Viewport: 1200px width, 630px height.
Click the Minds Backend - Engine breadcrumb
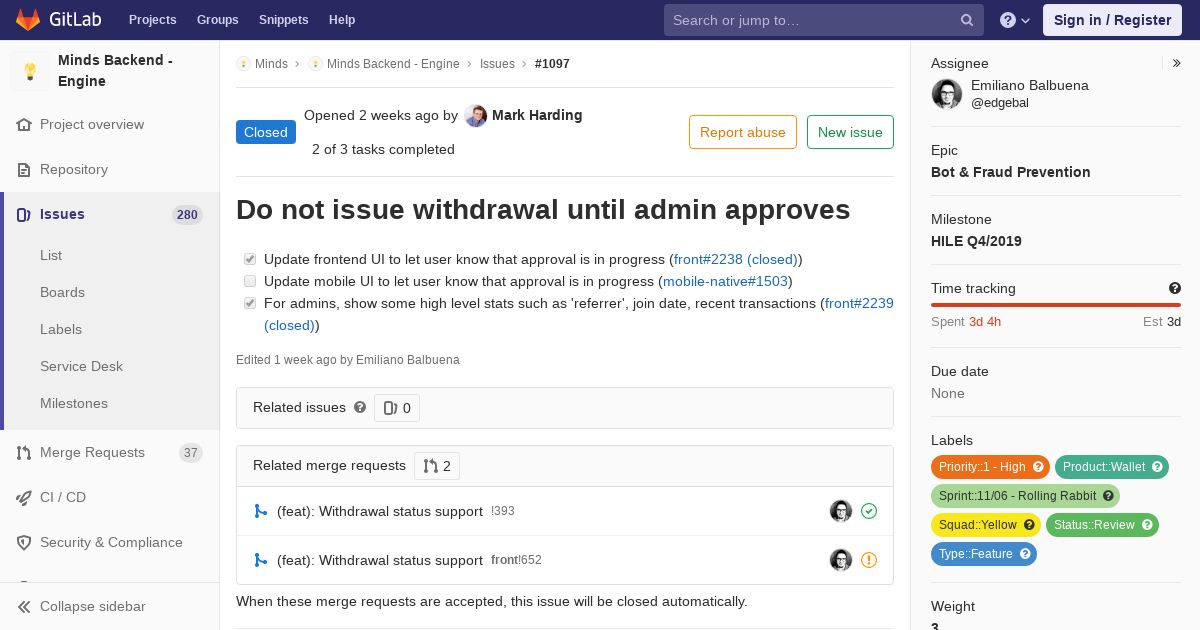point(393,64)
